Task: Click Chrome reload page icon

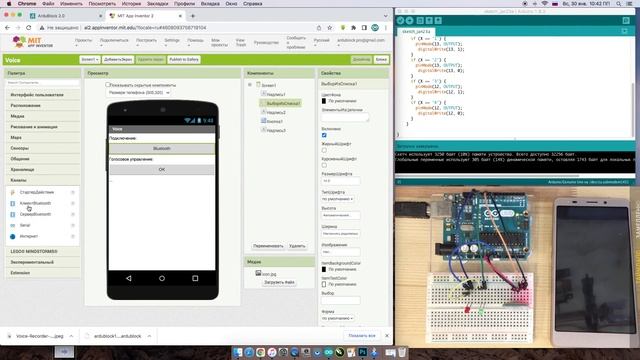Action: (x=29, y=28)
